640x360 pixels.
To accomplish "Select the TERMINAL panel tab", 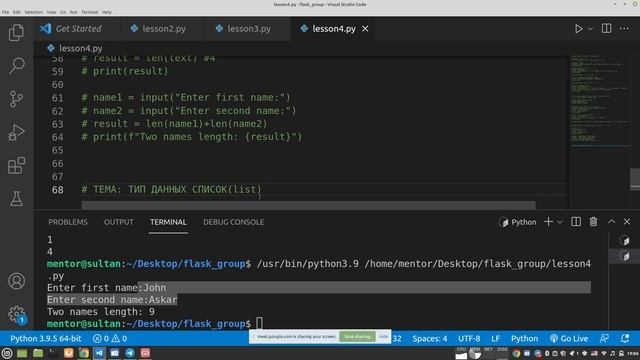I will point(168,222).
